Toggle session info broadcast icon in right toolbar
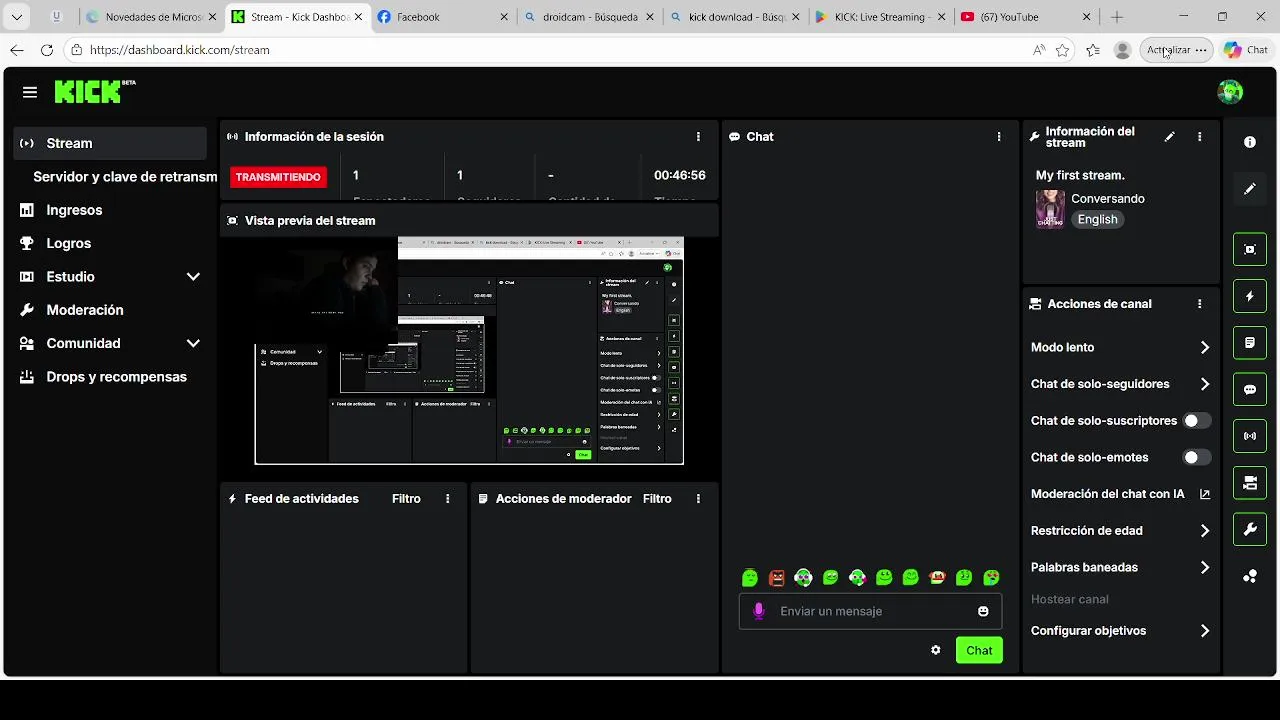The image size is (1280, 720). (x=1250, y=436)
